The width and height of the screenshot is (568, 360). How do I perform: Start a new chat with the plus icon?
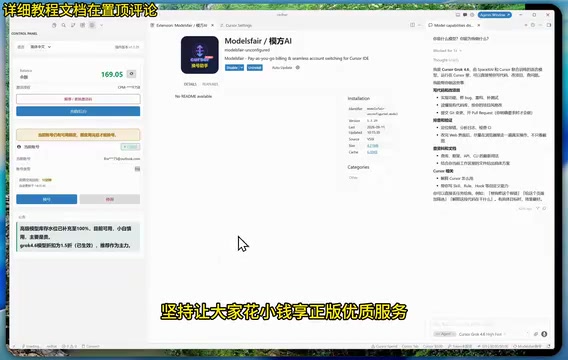pyautogui.click(x=526, y=25)
